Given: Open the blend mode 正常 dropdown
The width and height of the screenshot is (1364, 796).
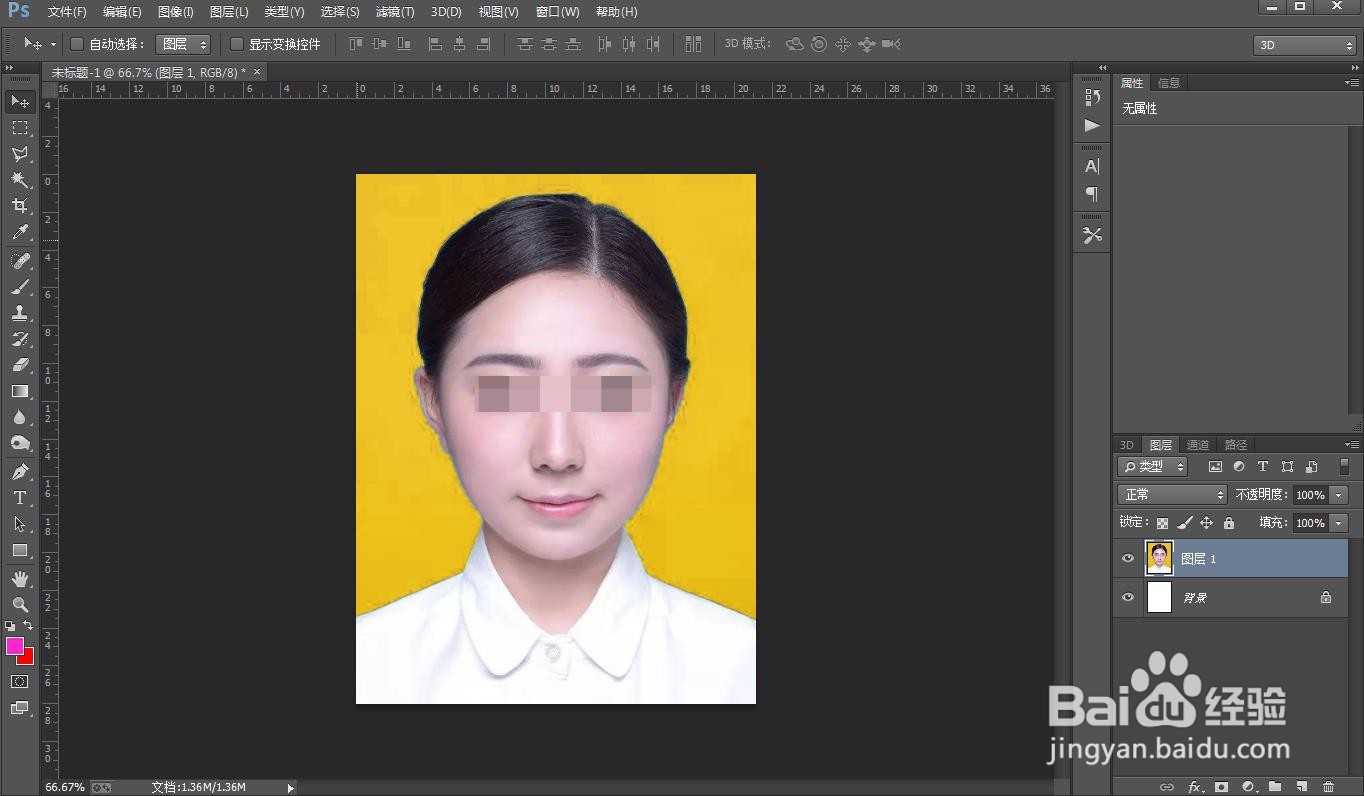Looking at the screenshot, I should click(x=1172, y=495).
